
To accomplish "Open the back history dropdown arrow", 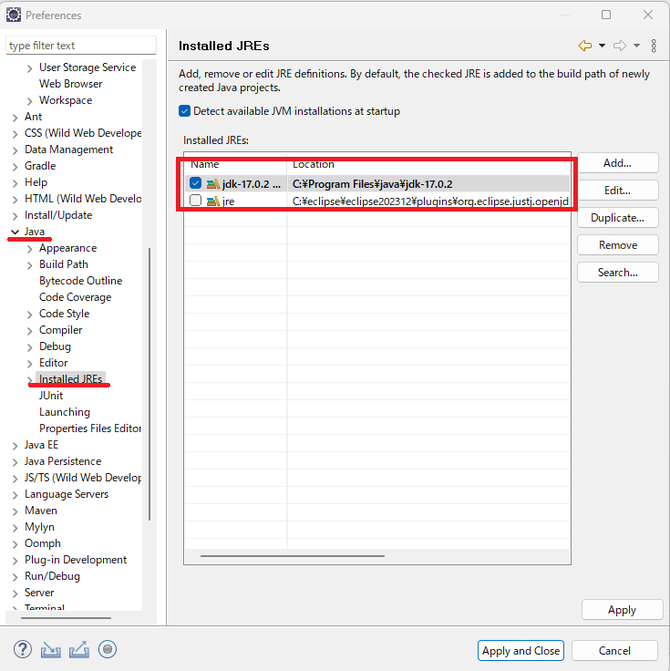I will 602,45.
